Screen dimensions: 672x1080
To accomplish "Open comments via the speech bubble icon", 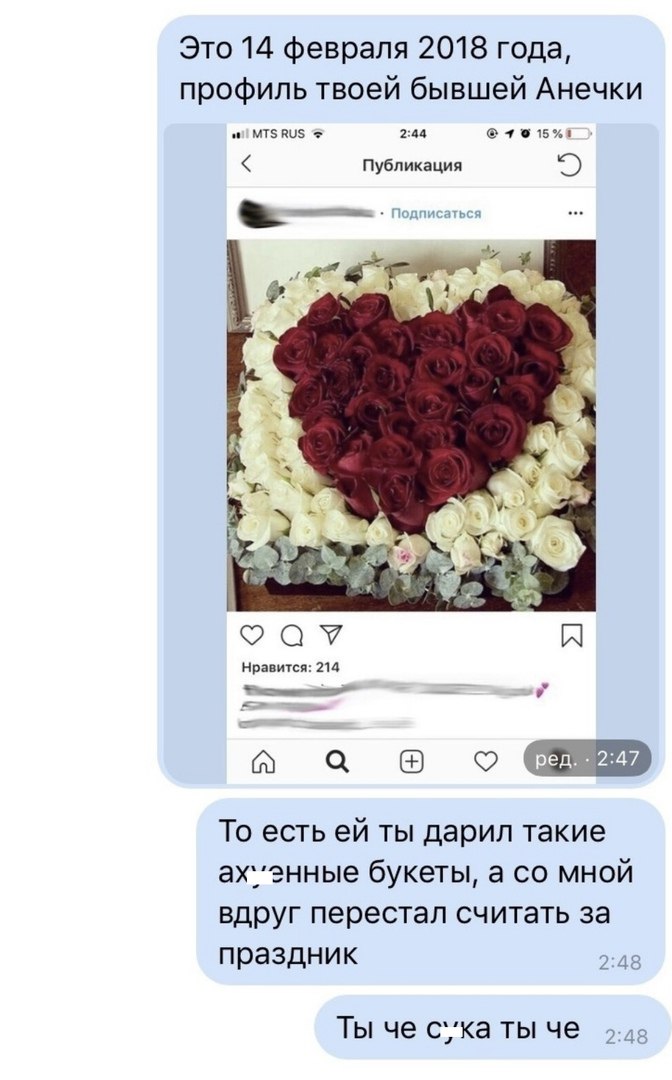I will pos(292,635).
